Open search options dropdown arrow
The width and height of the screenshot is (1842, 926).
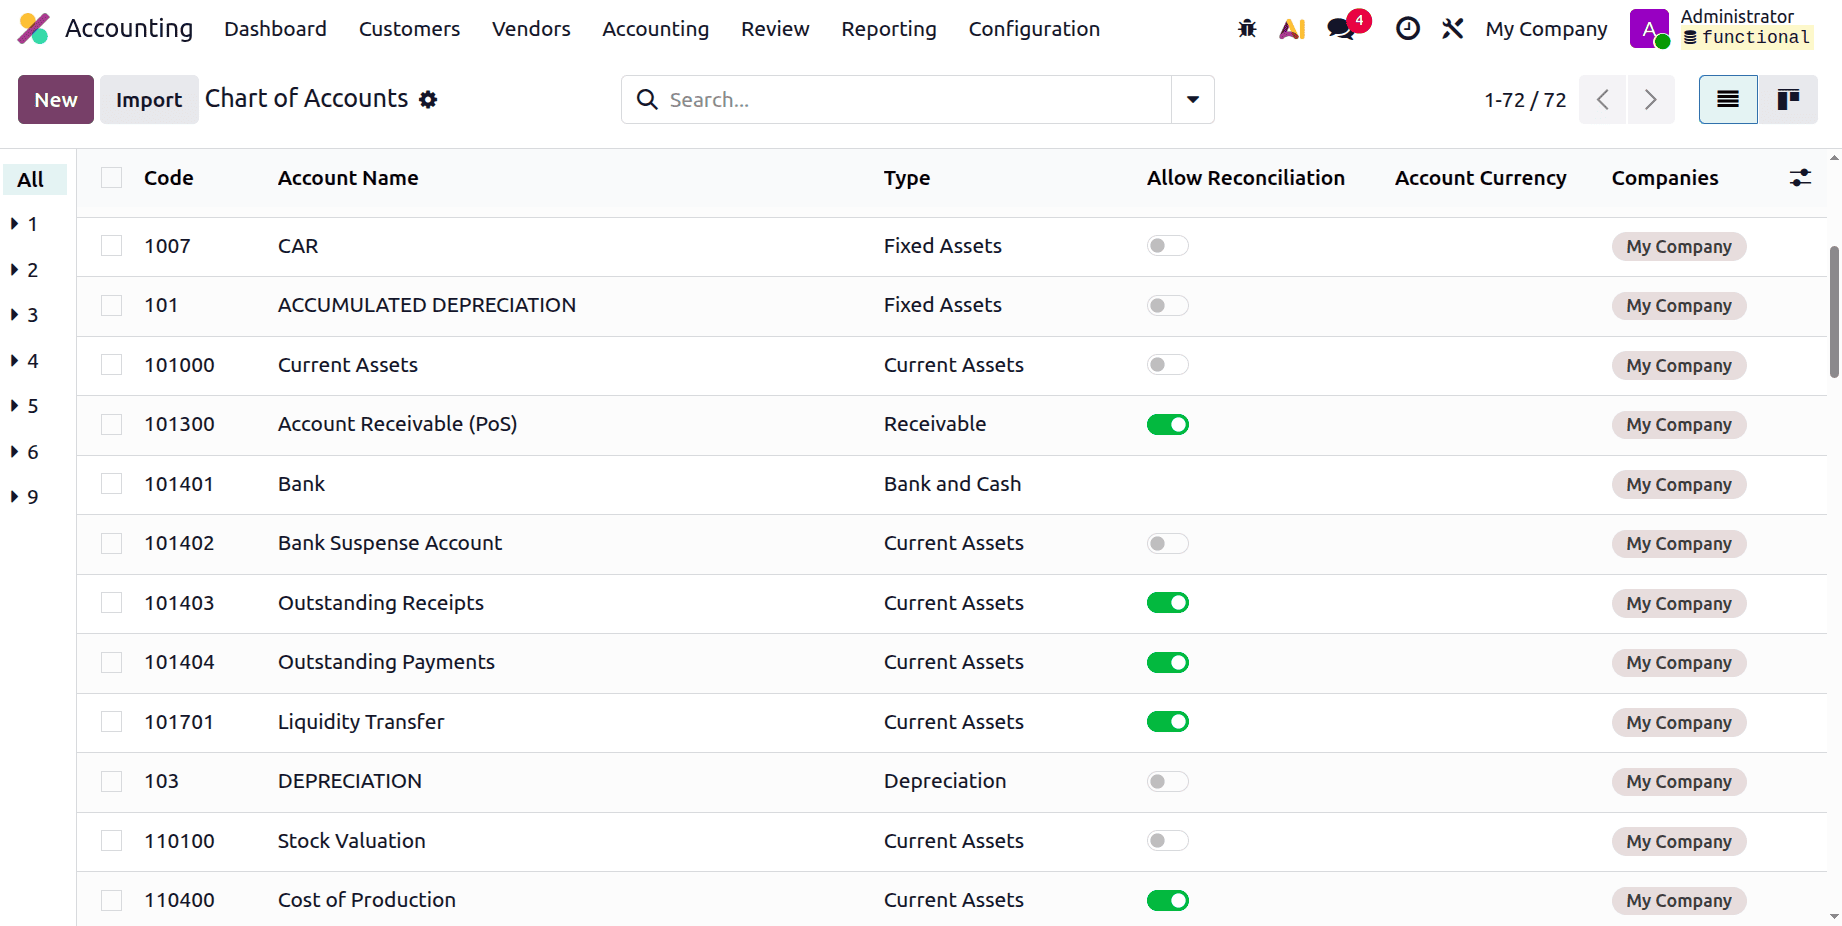(1193, 100)
